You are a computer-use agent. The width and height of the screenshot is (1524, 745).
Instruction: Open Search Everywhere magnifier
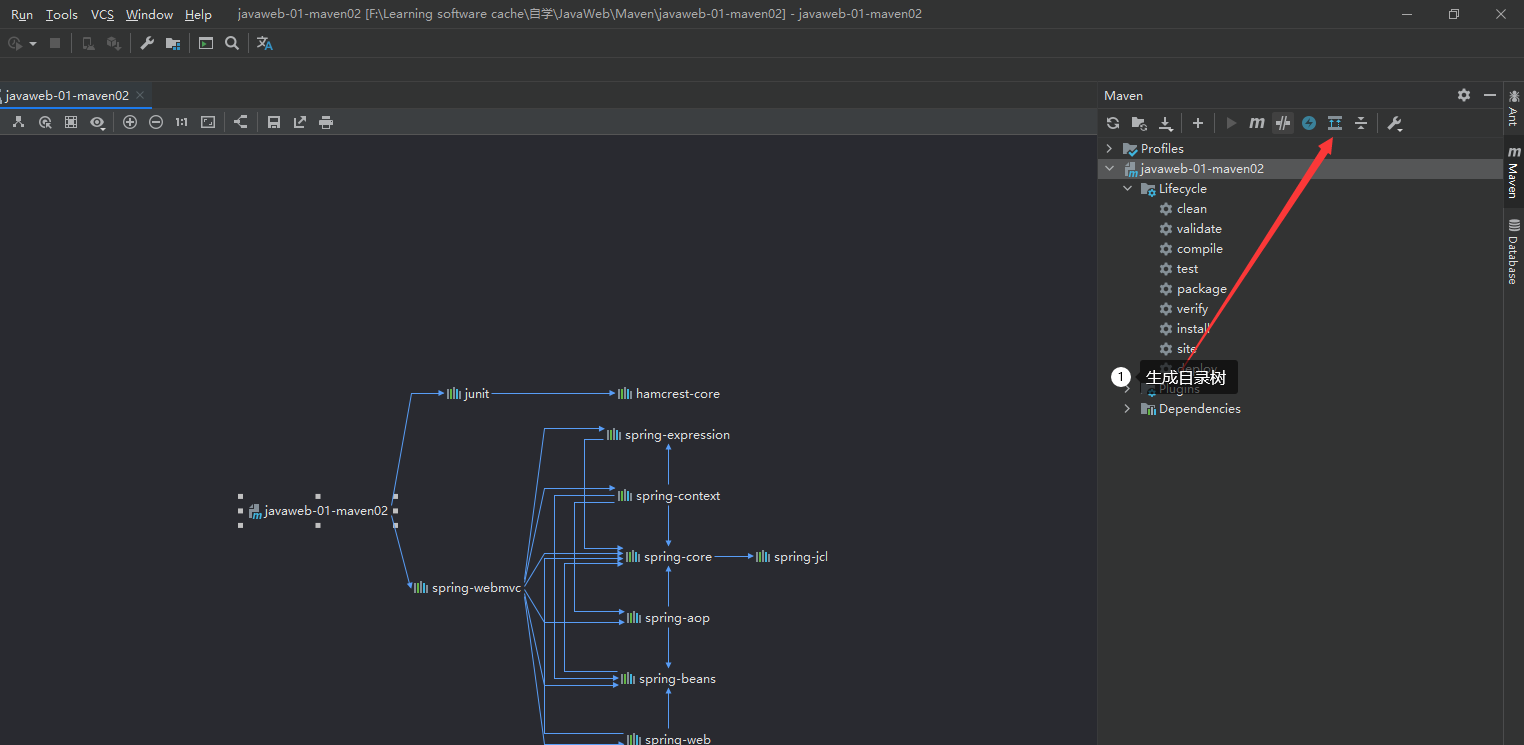232,43
